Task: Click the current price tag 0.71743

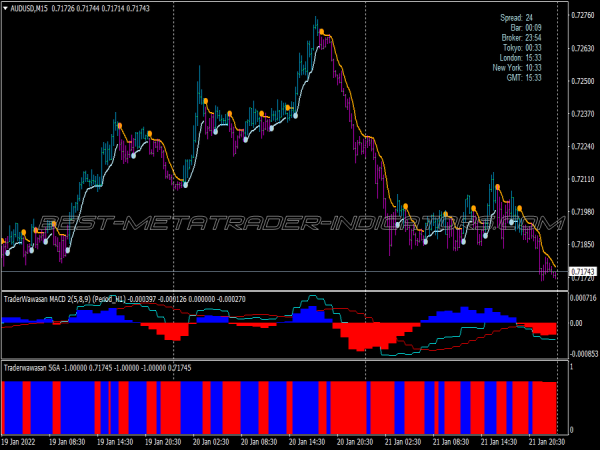Action: tap(583, 271)
